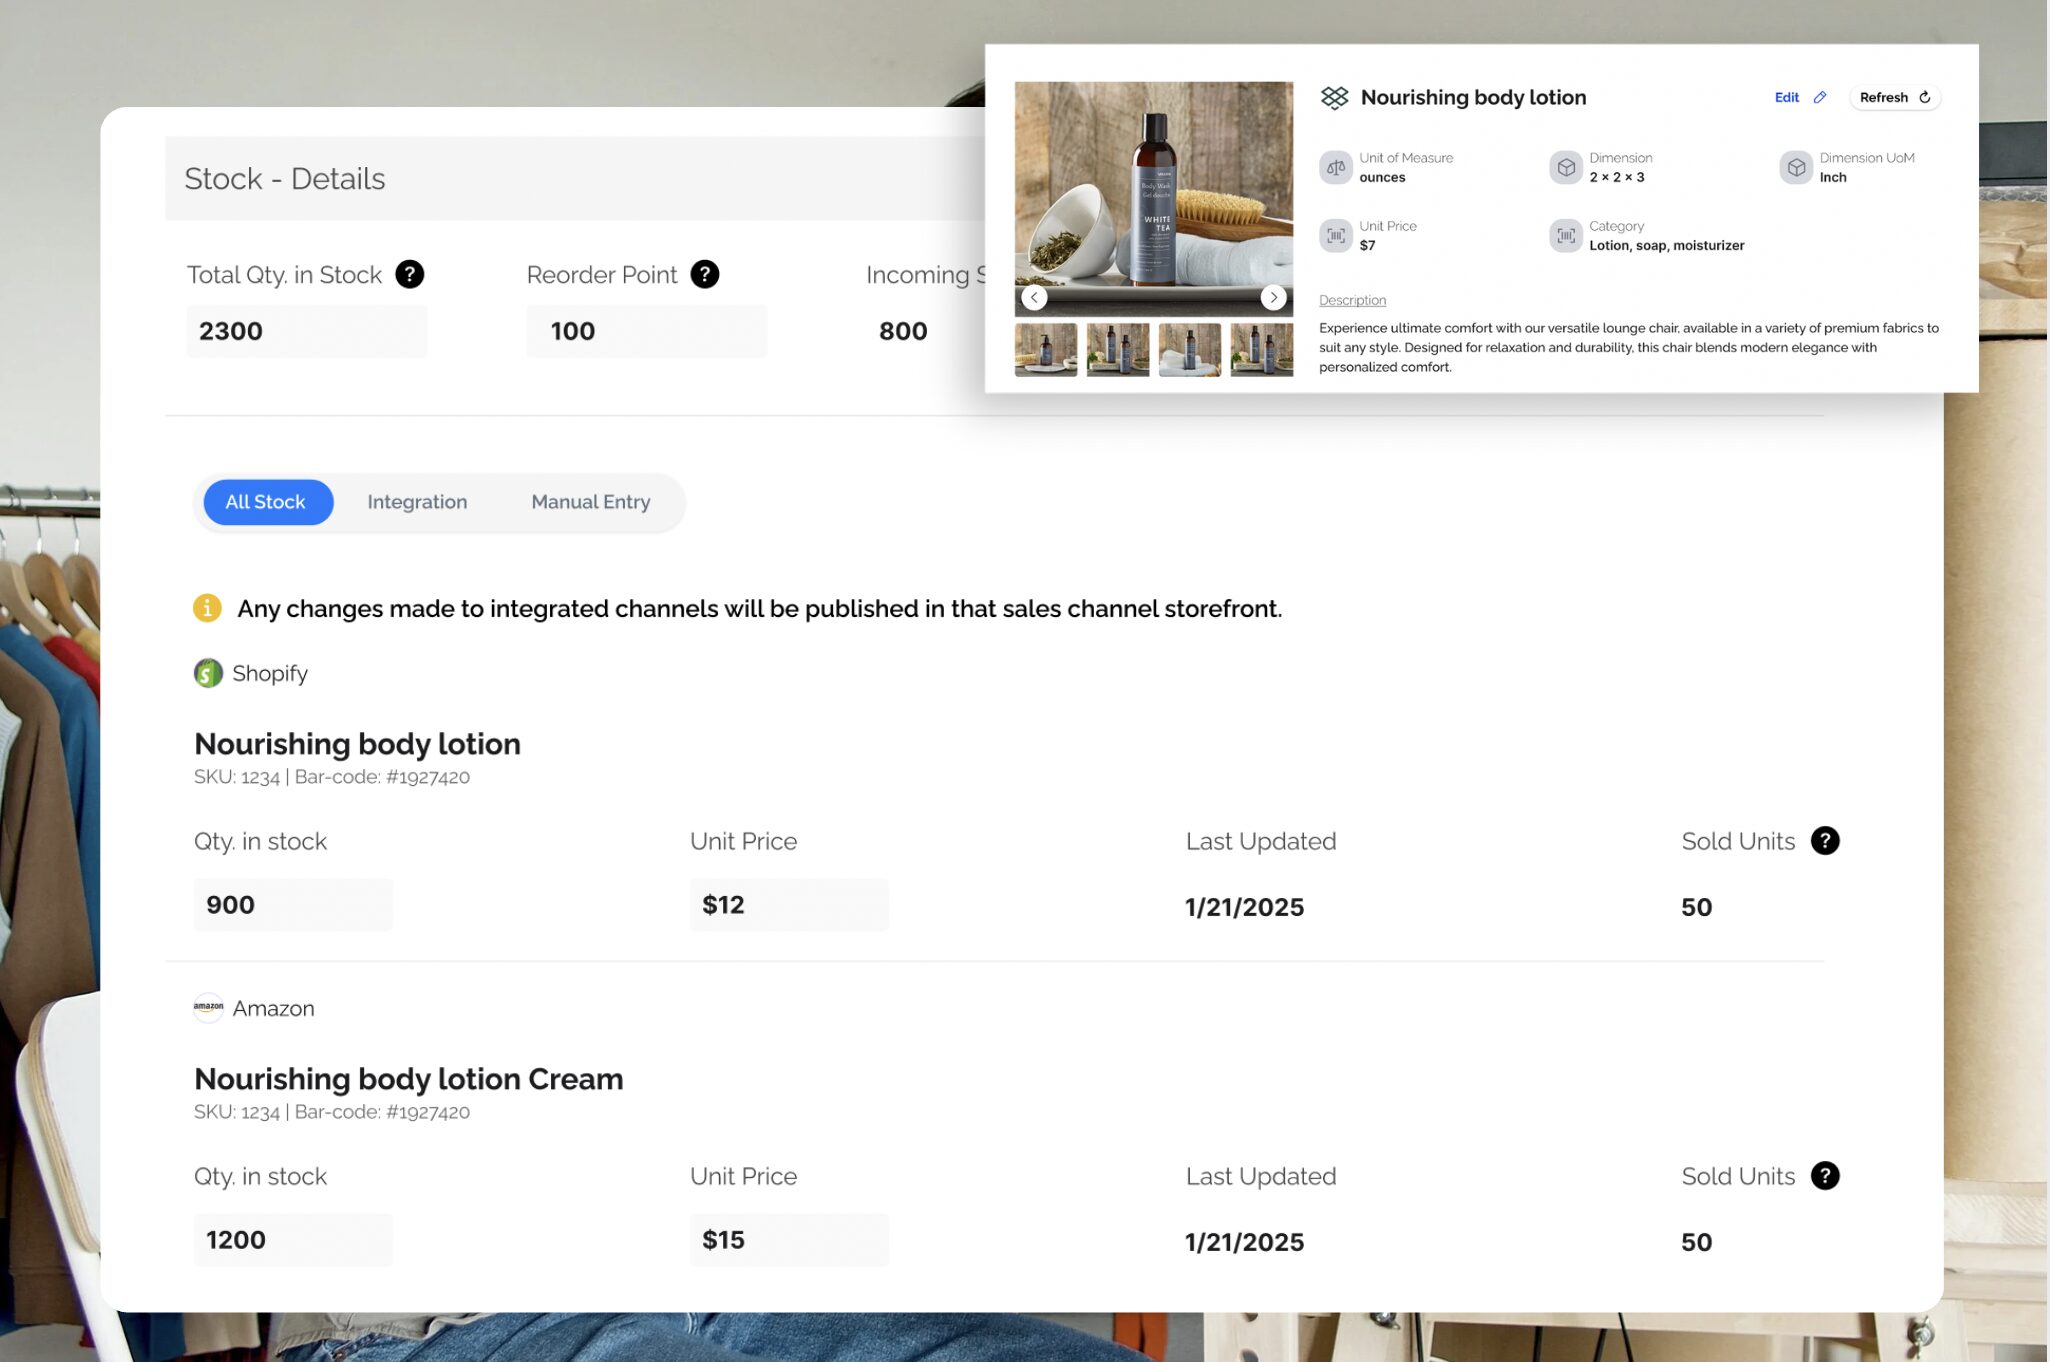Click the Unit of Measure scale icon
The height and width of the screenshot is (1362, 2050).
coord(1335,167)
